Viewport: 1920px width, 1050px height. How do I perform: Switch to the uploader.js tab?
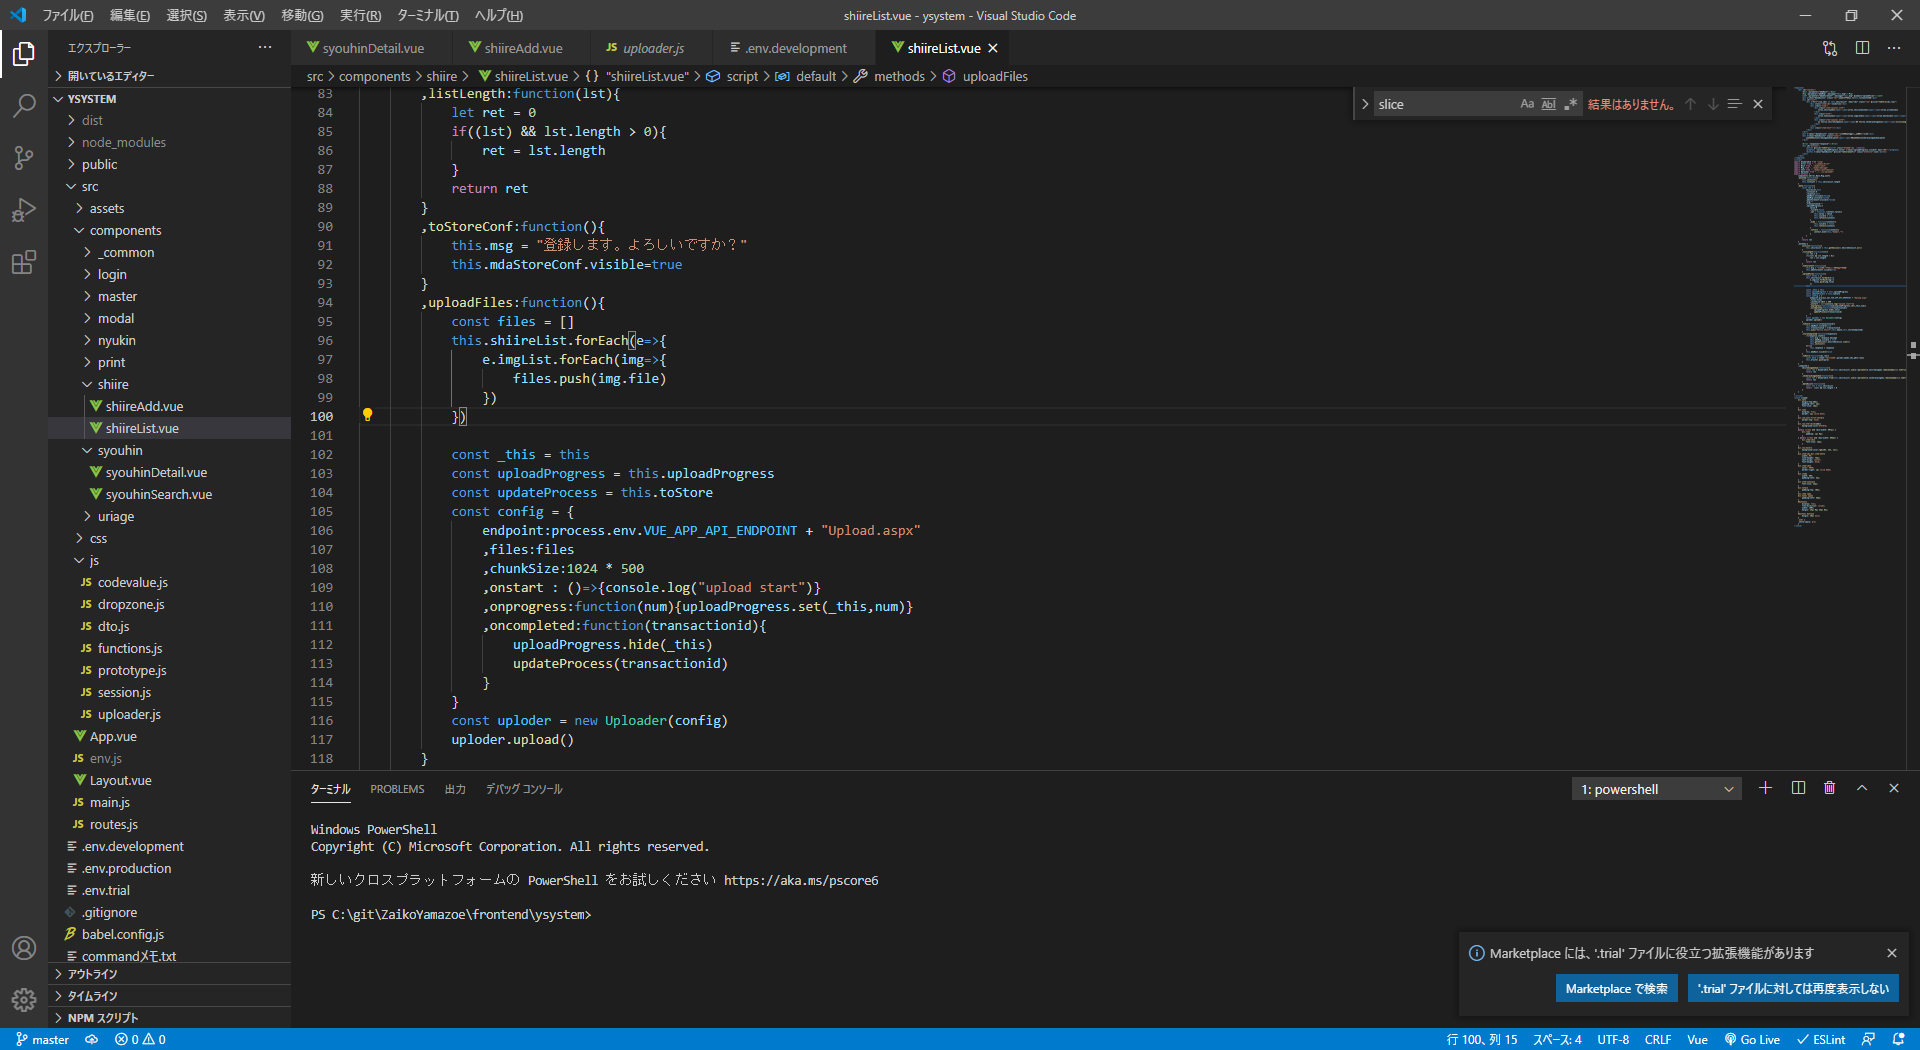pos(652,48)
